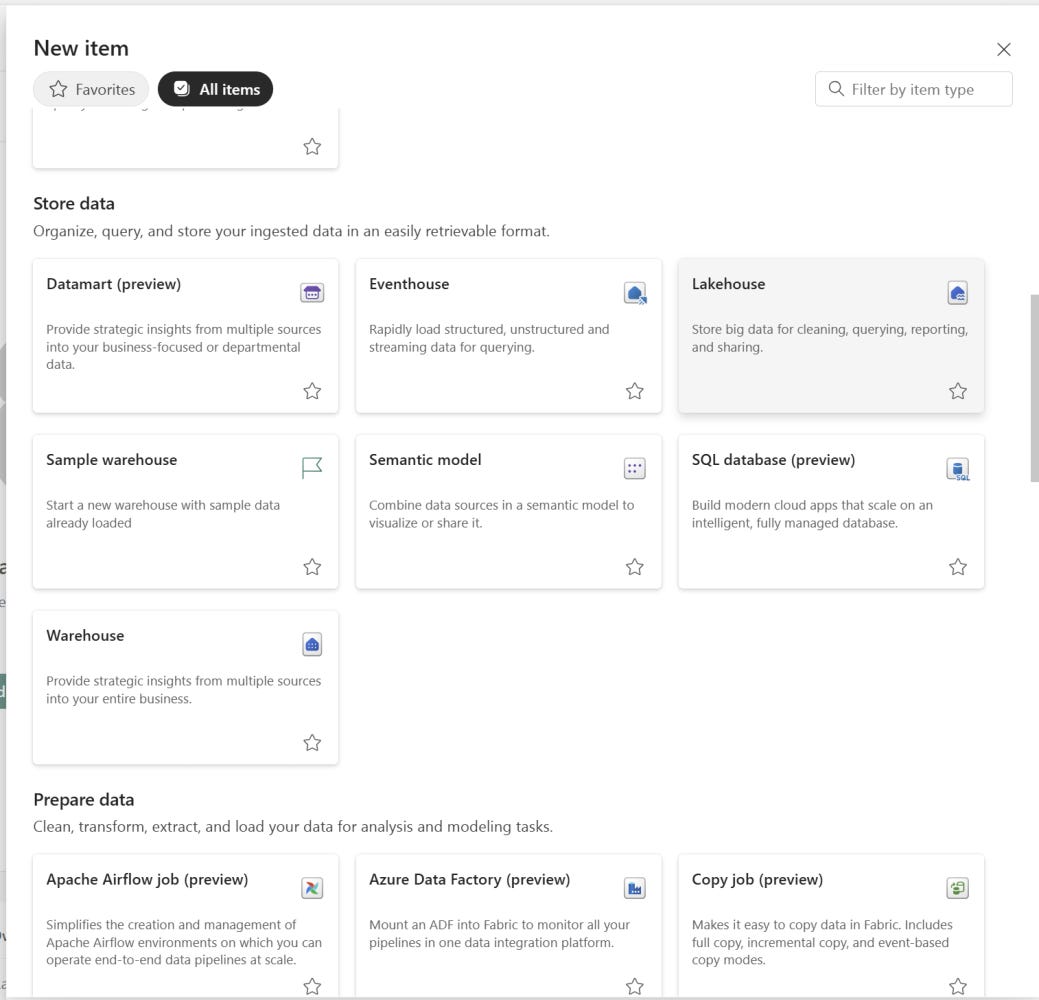Switch to the Favorites tab
Screen dimensions: 1039x1000
click(x=91, y=89)
